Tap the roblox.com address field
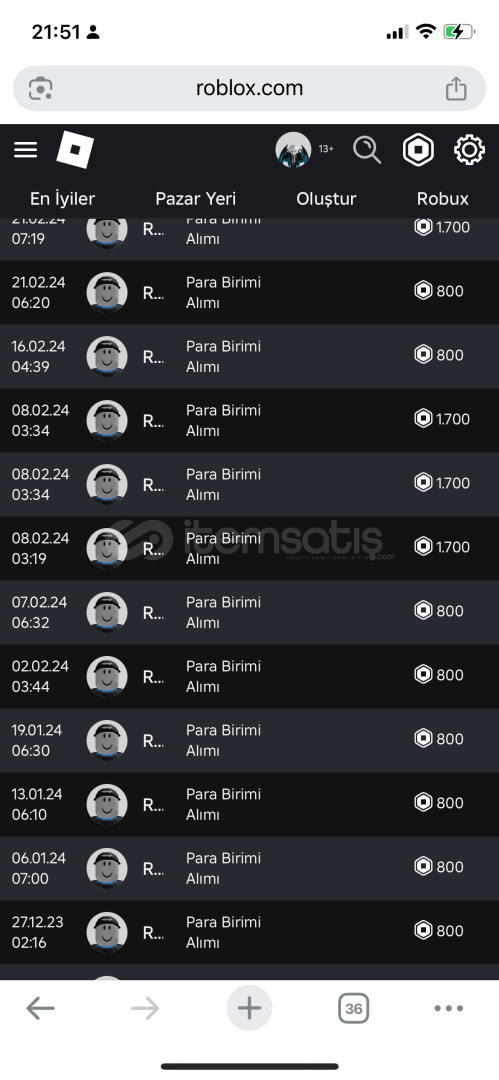This screenshot has height=1080, width=499. coord(250,88)
